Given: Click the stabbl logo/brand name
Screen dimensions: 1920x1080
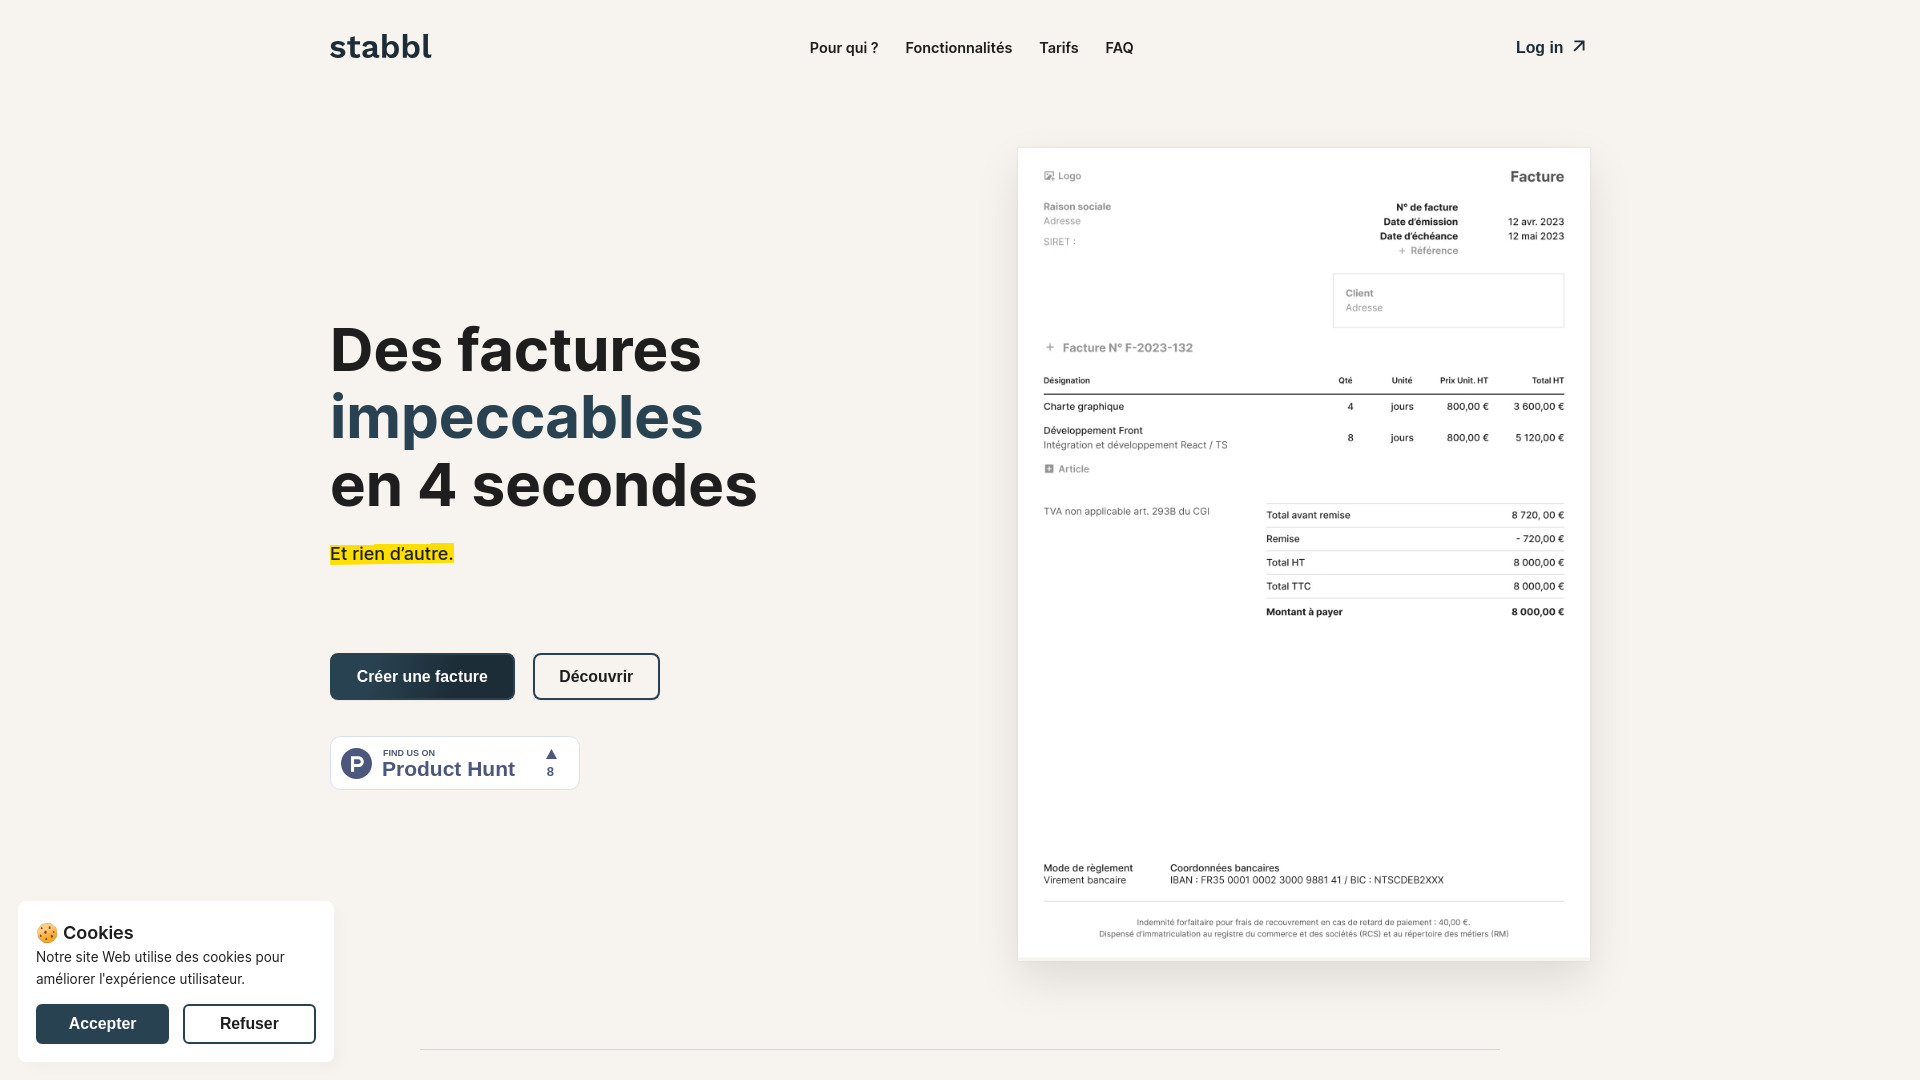Looking at the screenshot, I should [x=380, y=47].
